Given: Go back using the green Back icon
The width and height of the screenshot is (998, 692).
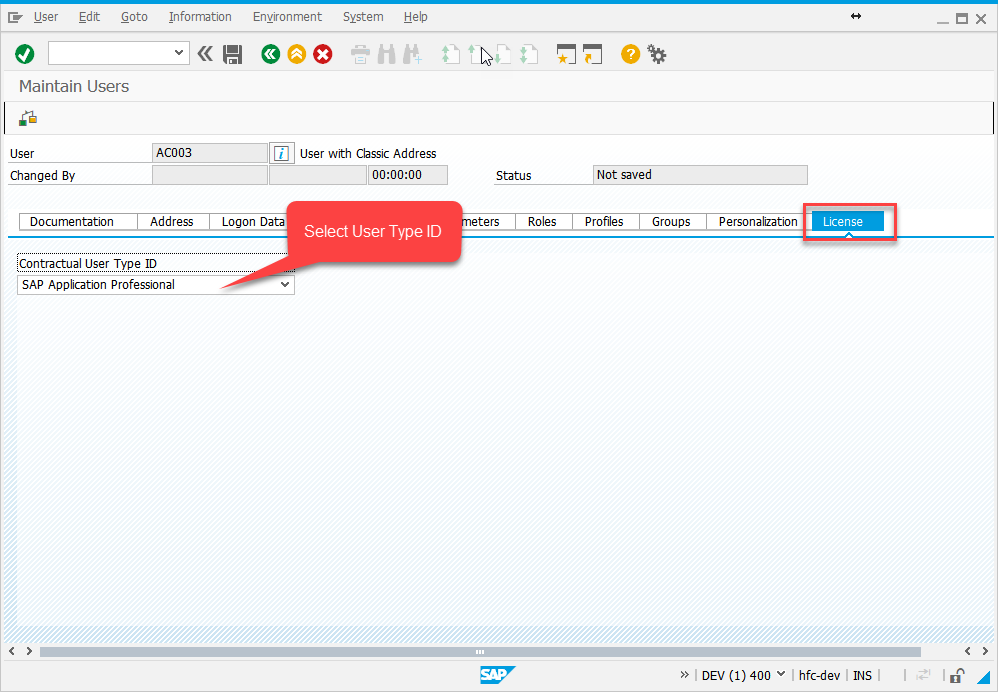Looking at the screenshot, I should tap(271, 54).
